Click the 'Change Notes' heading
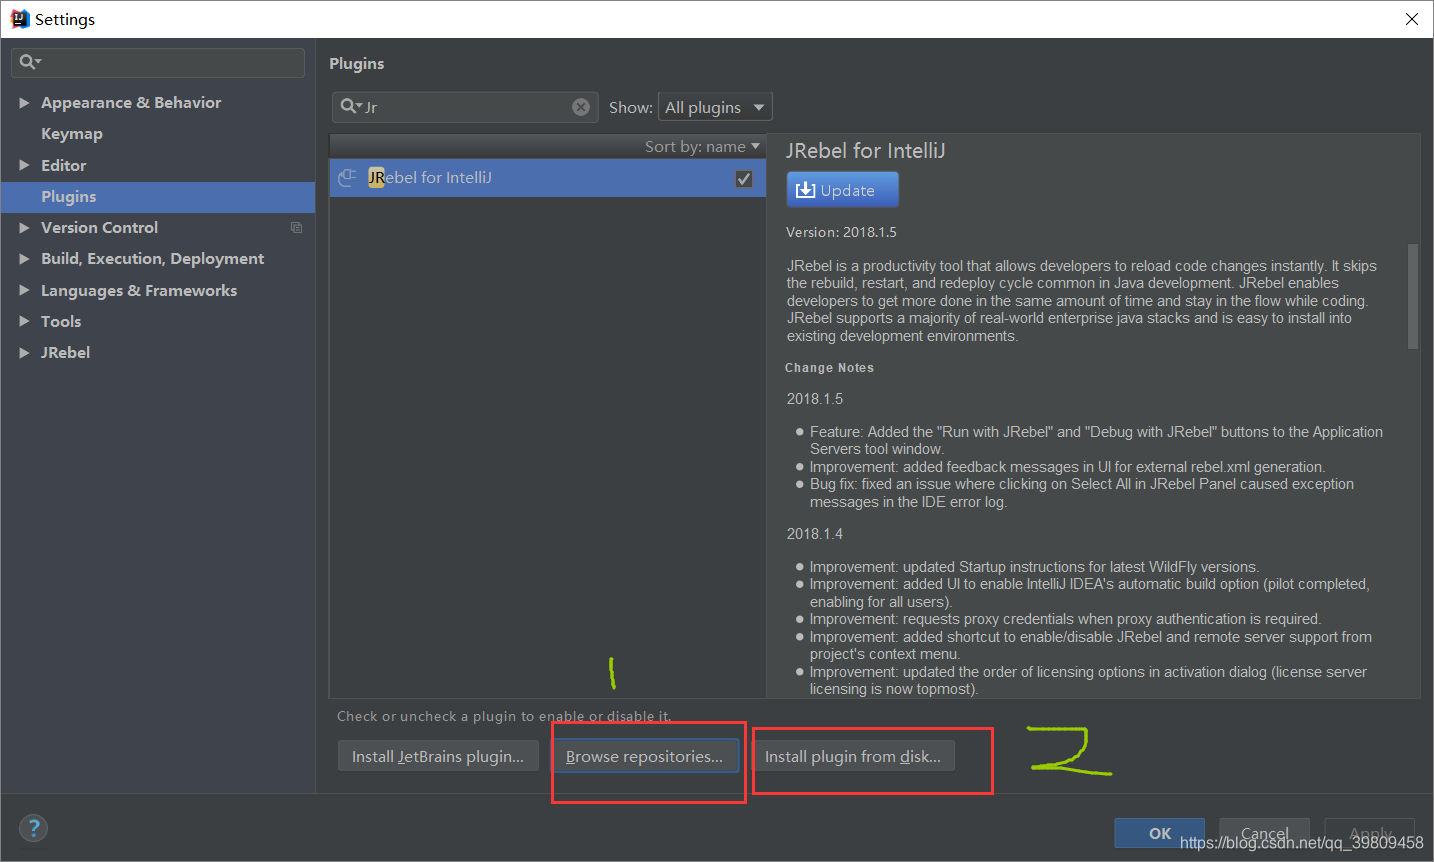The width and height of the screenshot is (1434, 862). [x=829, y=368]
